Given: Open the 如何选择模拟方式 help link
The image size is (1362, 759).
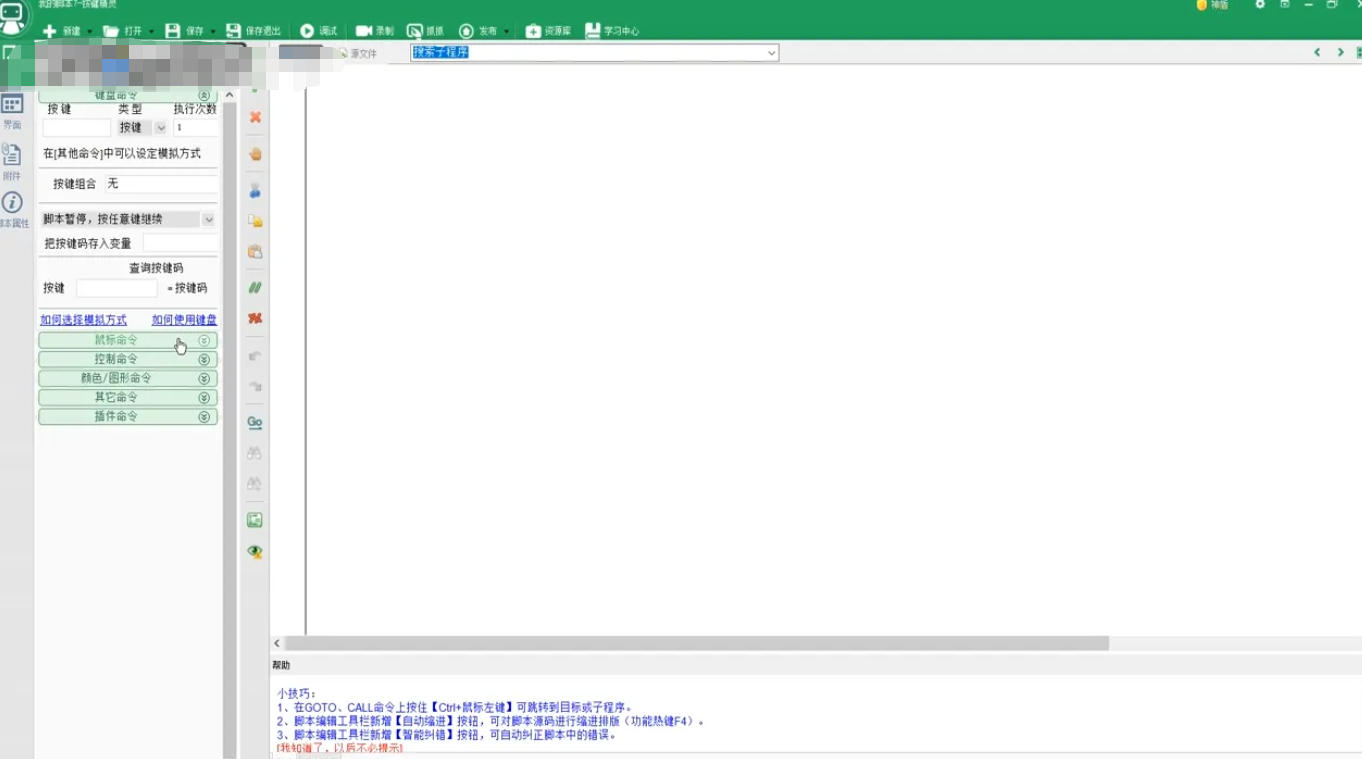Looking at the screenshot, I should point(83,320).
